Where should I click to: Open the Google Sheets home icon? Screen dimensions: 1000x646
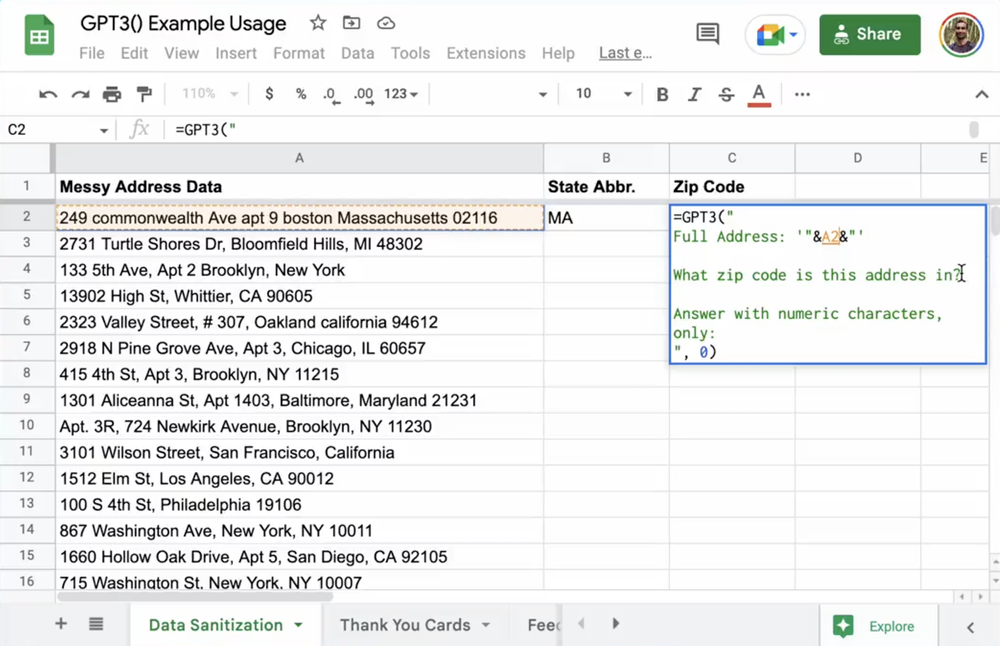39,36
